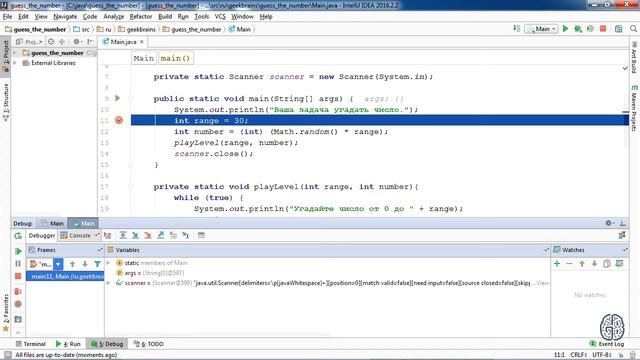Add a new watch with plus icon

(x=557, y=264)
